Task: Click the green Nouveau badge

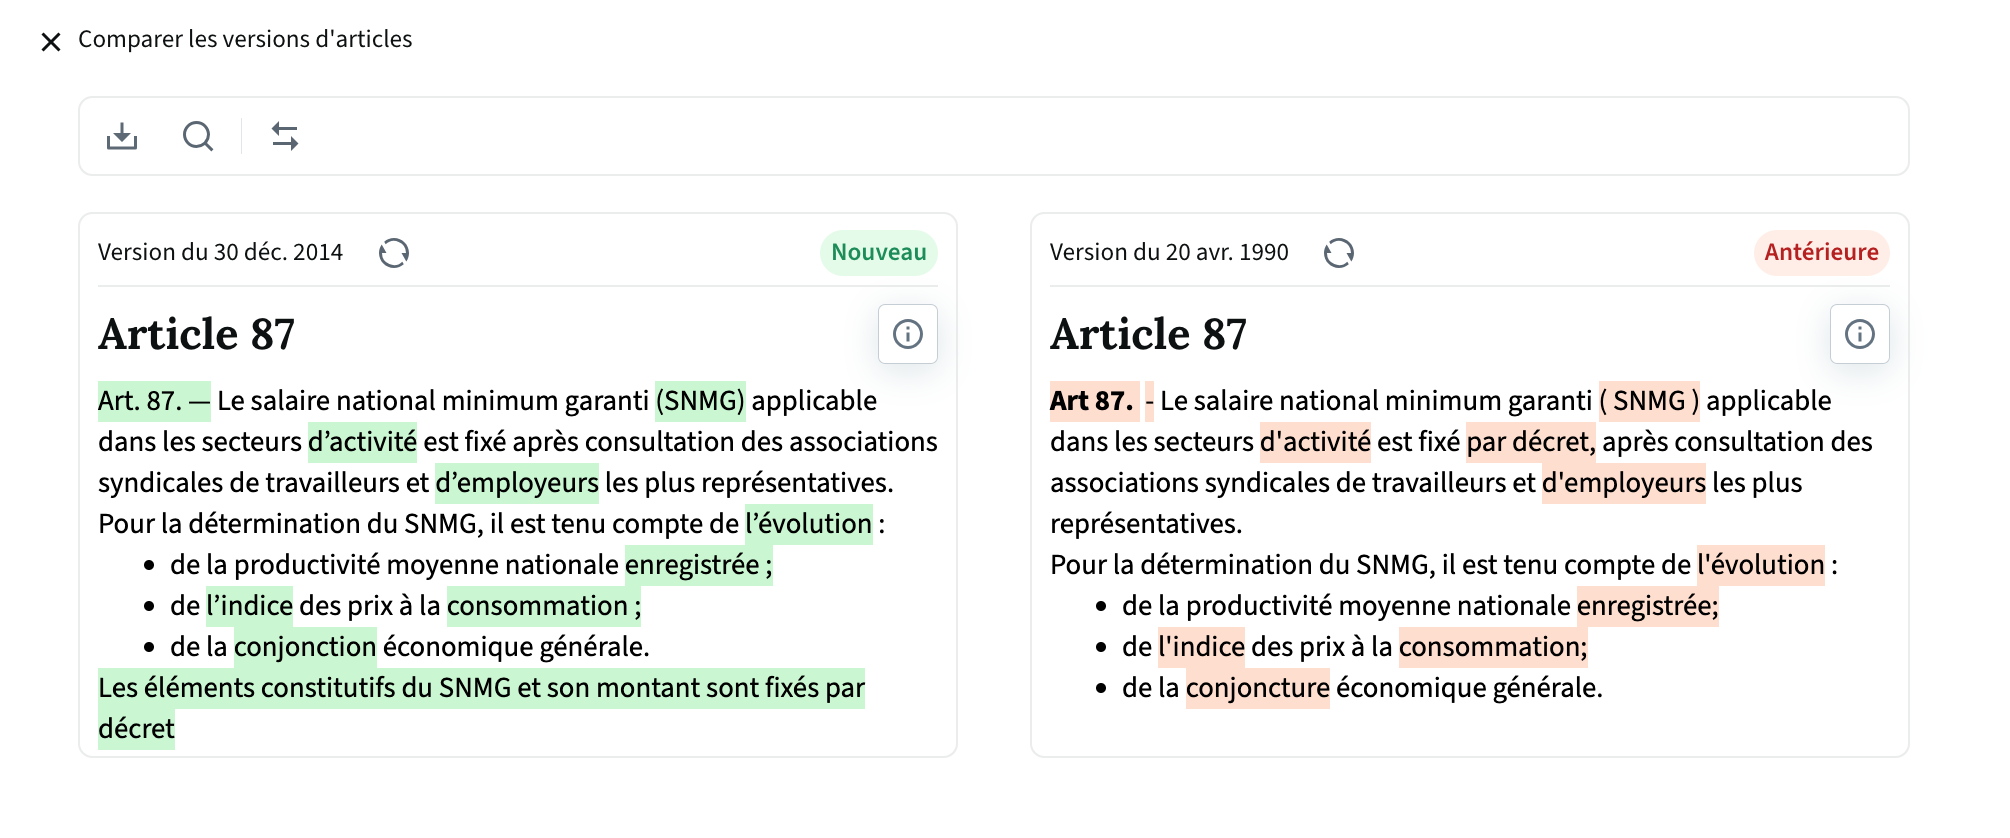Action: point(878,253)
